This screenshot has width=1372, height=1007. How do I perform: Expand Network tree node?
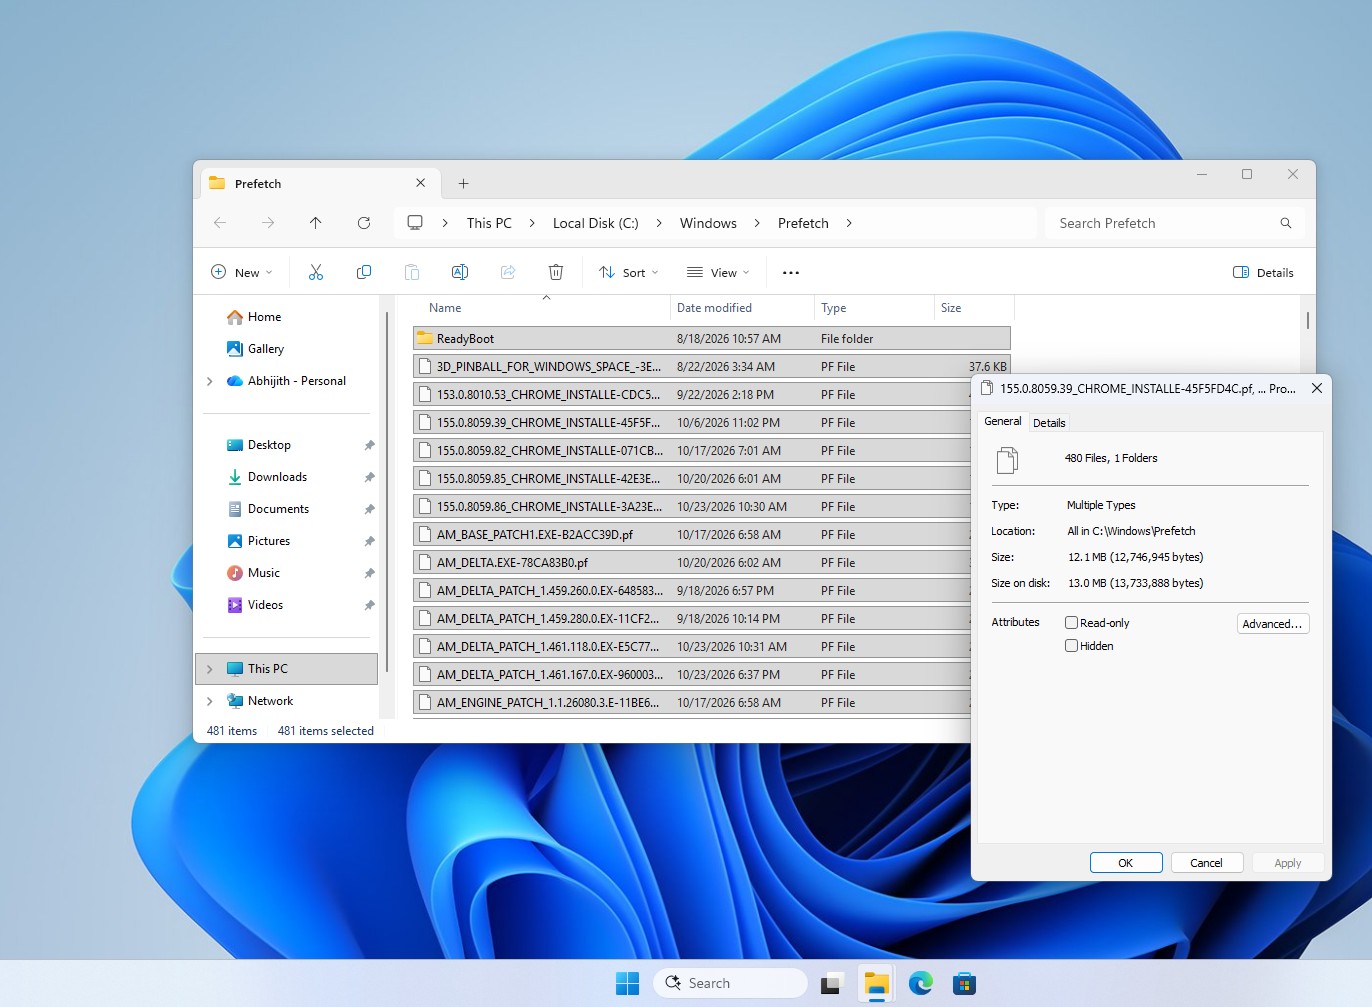(210, 701)
